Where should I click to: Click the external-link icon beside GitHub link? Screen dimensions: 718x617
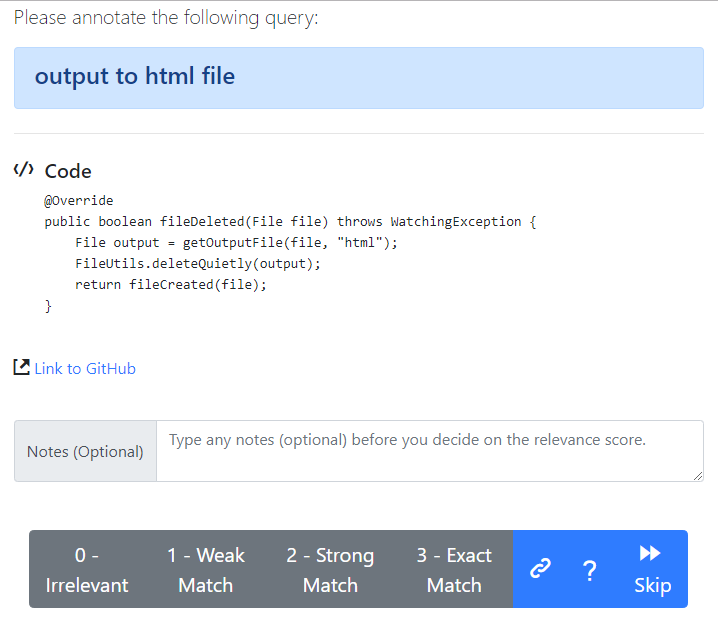(x=22, y=368)
